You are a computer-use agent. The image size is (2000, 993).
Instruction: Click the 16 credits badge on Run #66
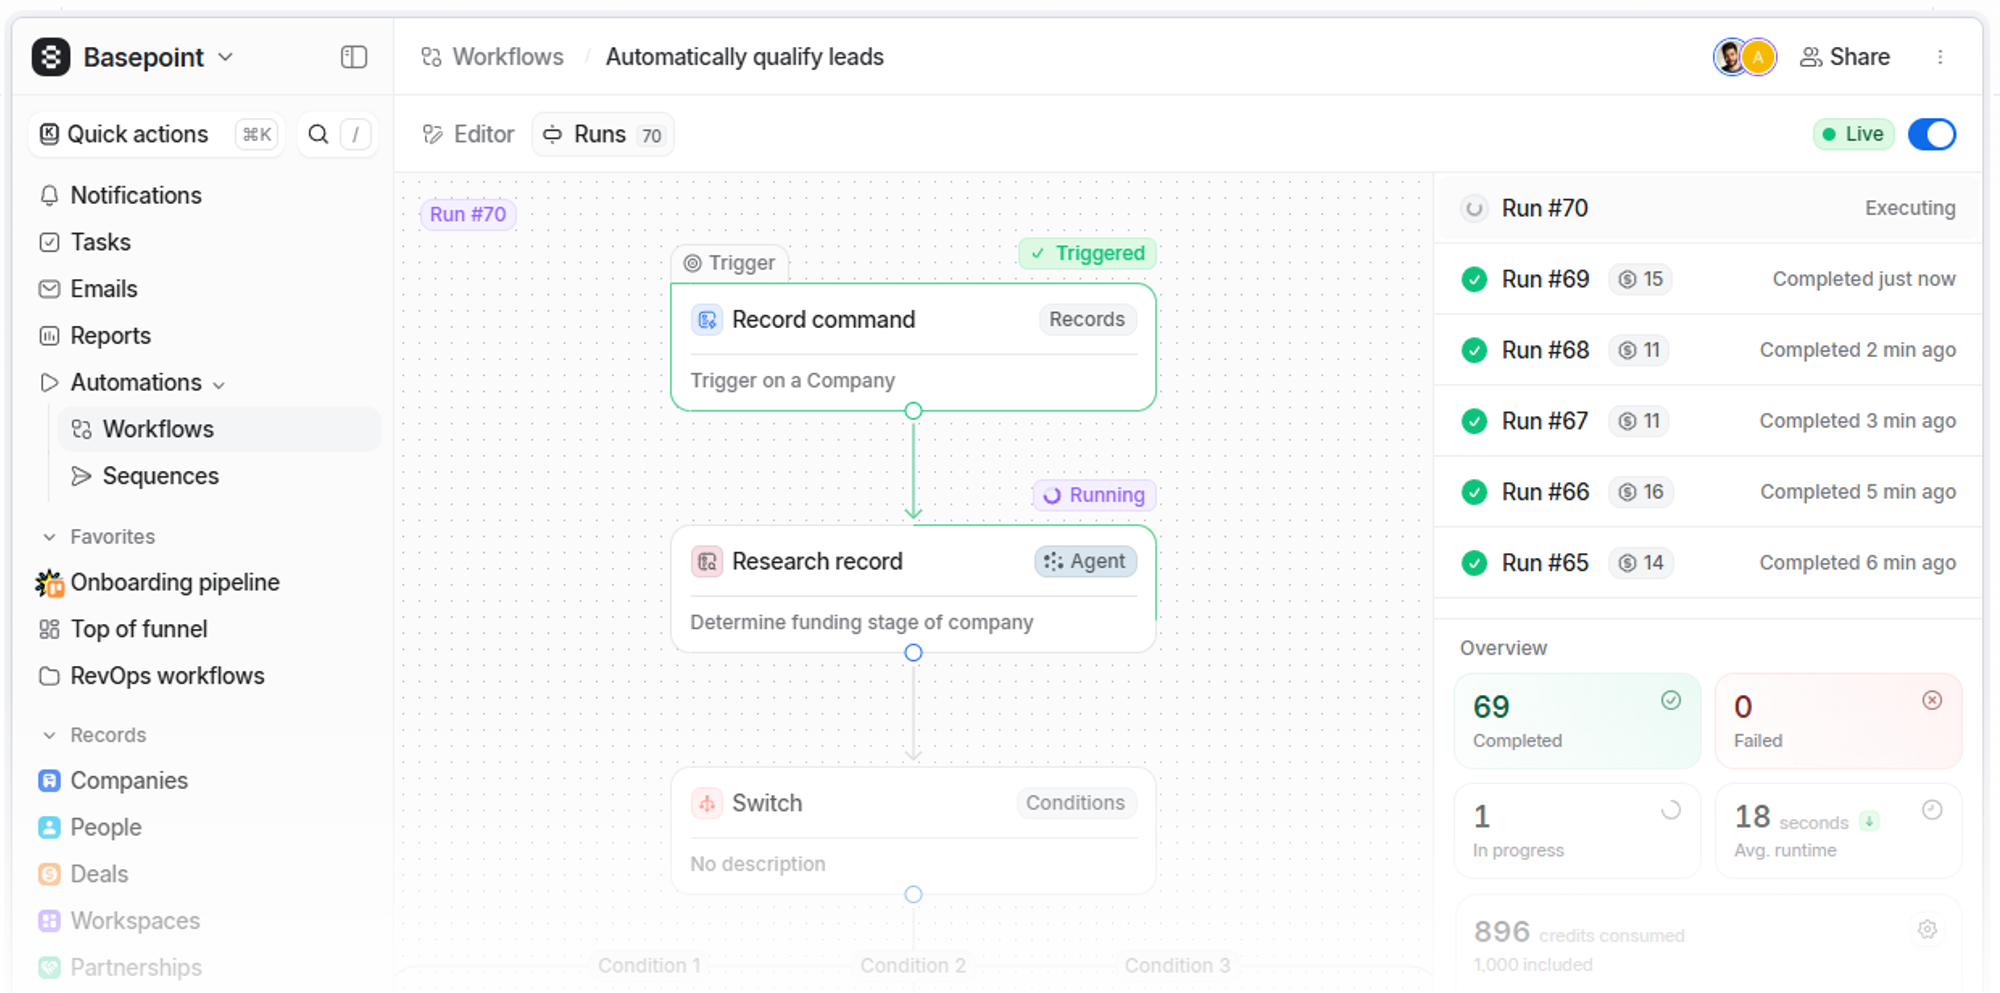pyautogui.click(x=1640, y=492)
